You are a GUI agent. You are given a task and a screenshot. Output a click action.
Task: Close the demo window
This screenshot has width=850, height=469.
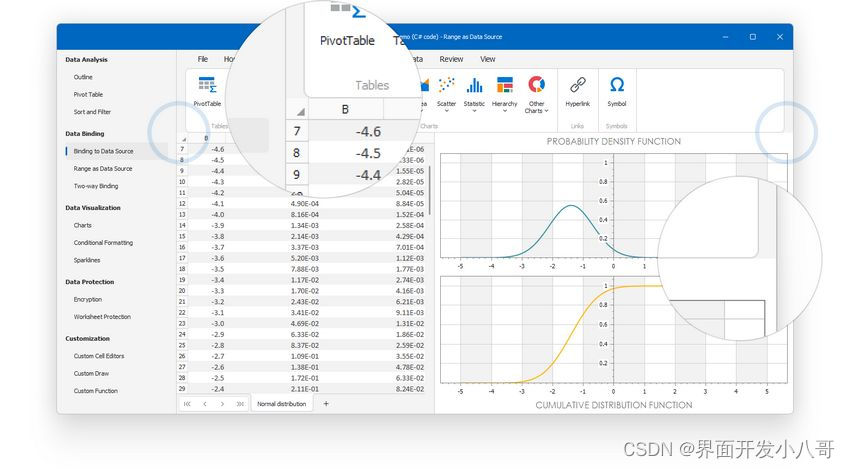pyautogui.click(x=780, y=37)
